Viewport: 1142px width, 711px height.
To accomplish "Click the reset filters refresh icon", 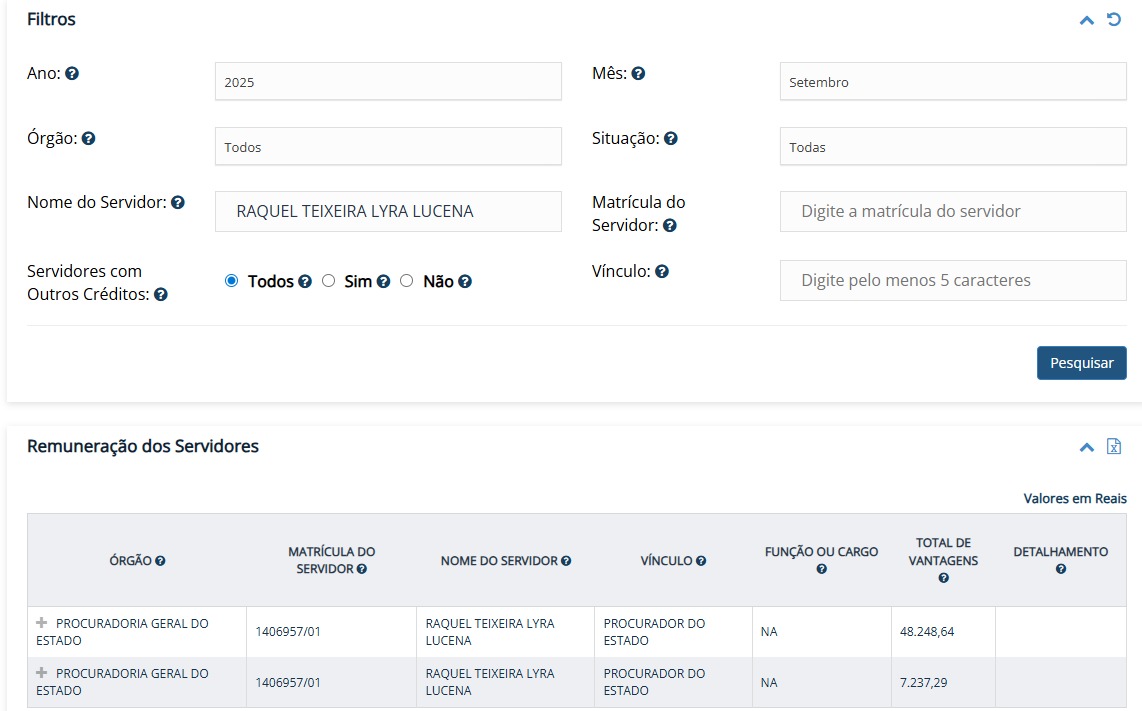I will (1114, 20).
